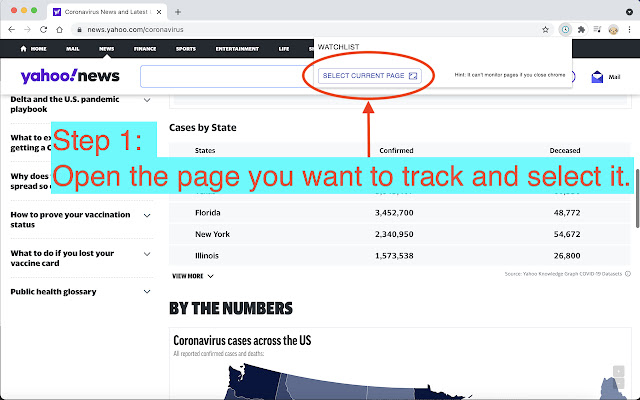Open the browser home page icon
This screenshot has height=400, width=640.
pos(60,29)
